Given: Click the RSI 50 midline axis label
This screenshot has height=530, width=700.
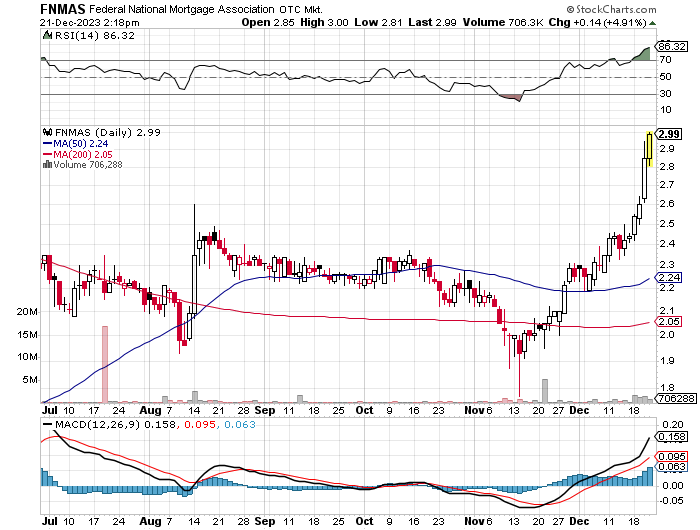Looking at the screenshot, I should tap(665, 77).
